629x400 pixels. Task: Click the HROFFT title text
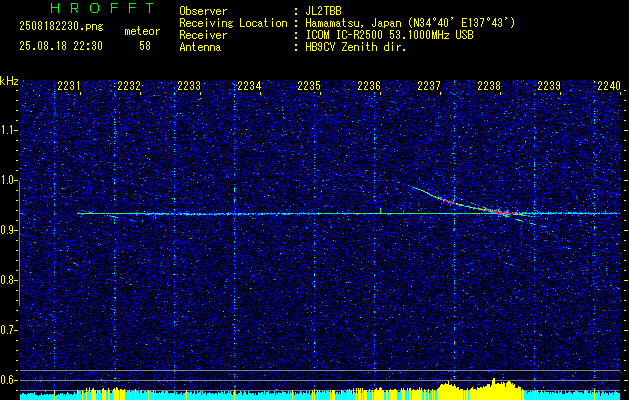click(103, 8)
